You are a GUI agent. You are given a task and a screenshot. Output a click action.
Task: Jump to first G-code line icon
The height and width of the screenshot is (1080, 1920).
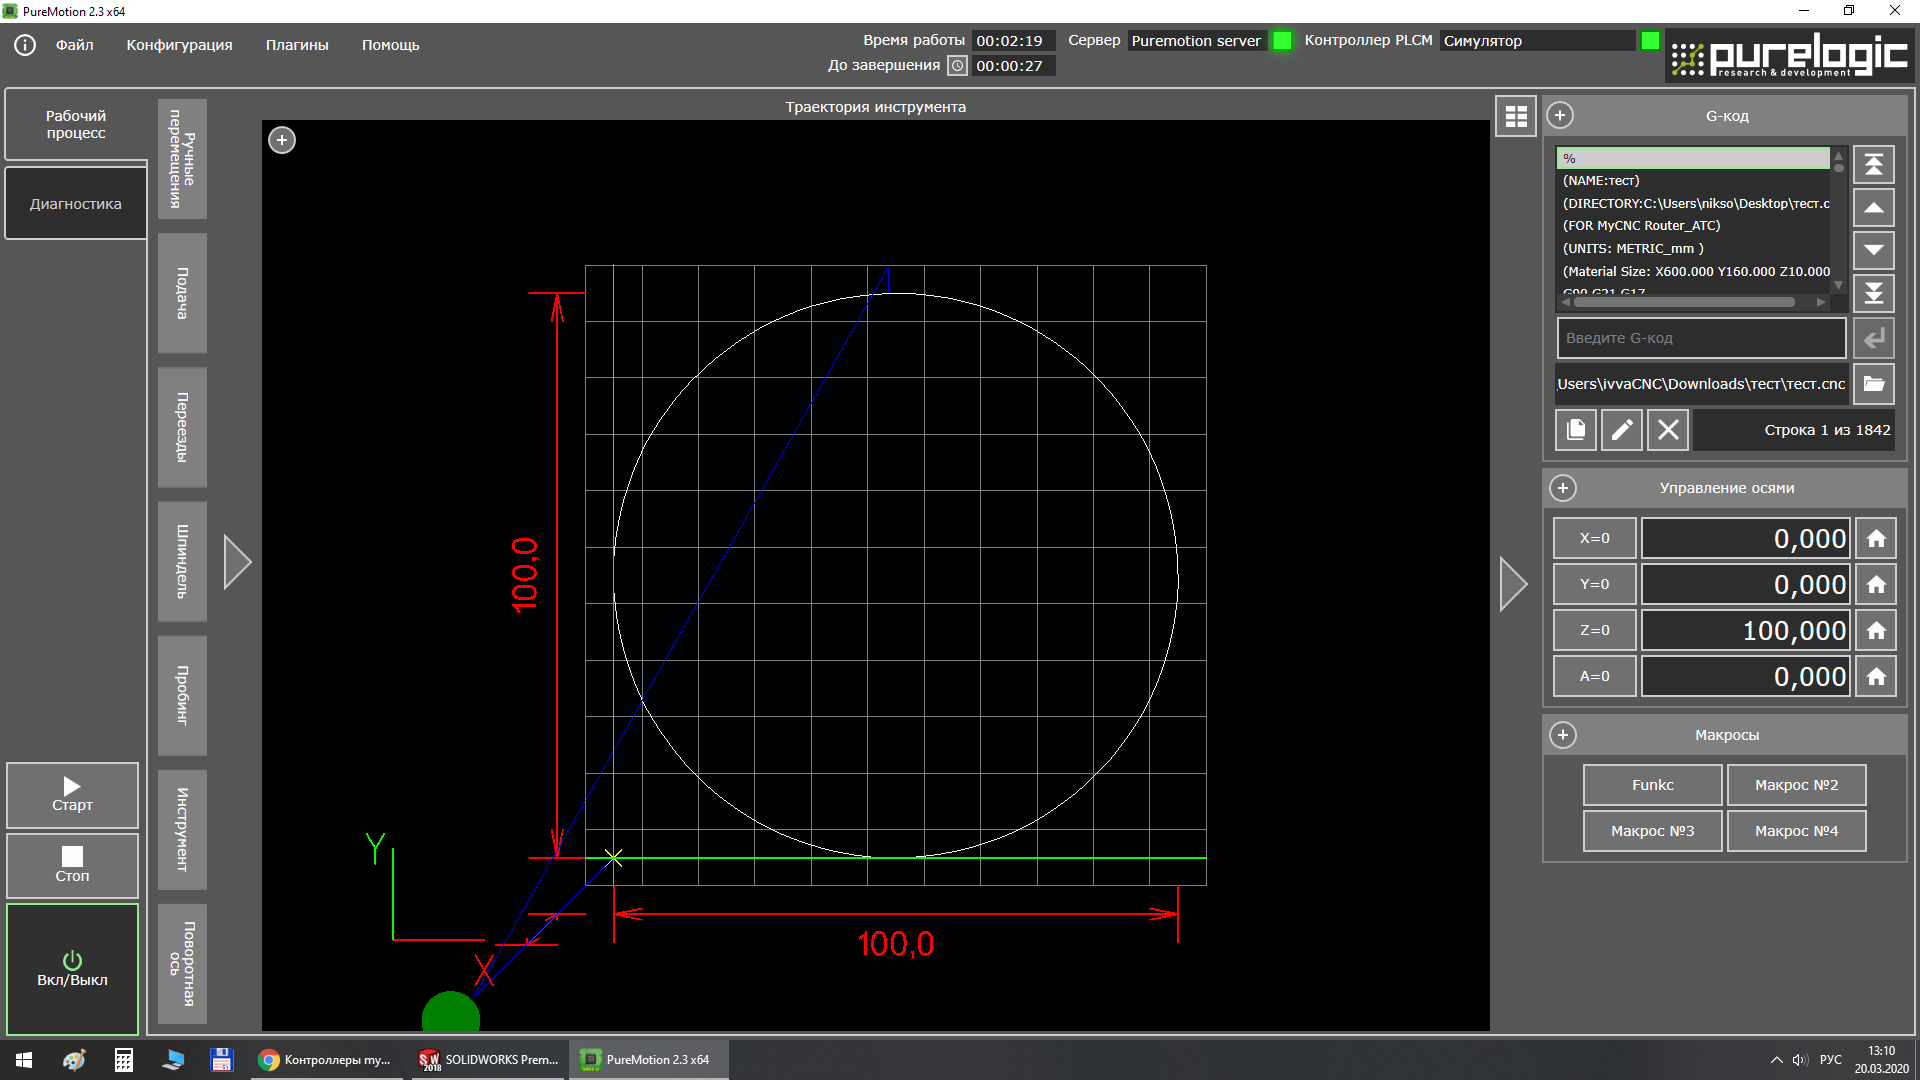click(x=1874, y=164)
